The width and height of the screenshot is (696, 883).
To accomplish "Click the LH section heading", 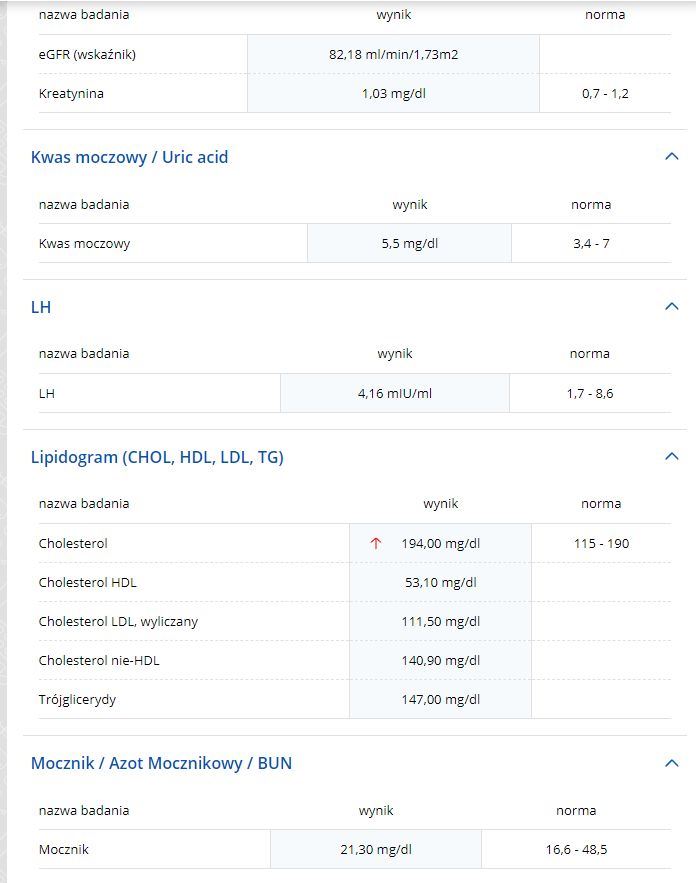I will 41,307.
